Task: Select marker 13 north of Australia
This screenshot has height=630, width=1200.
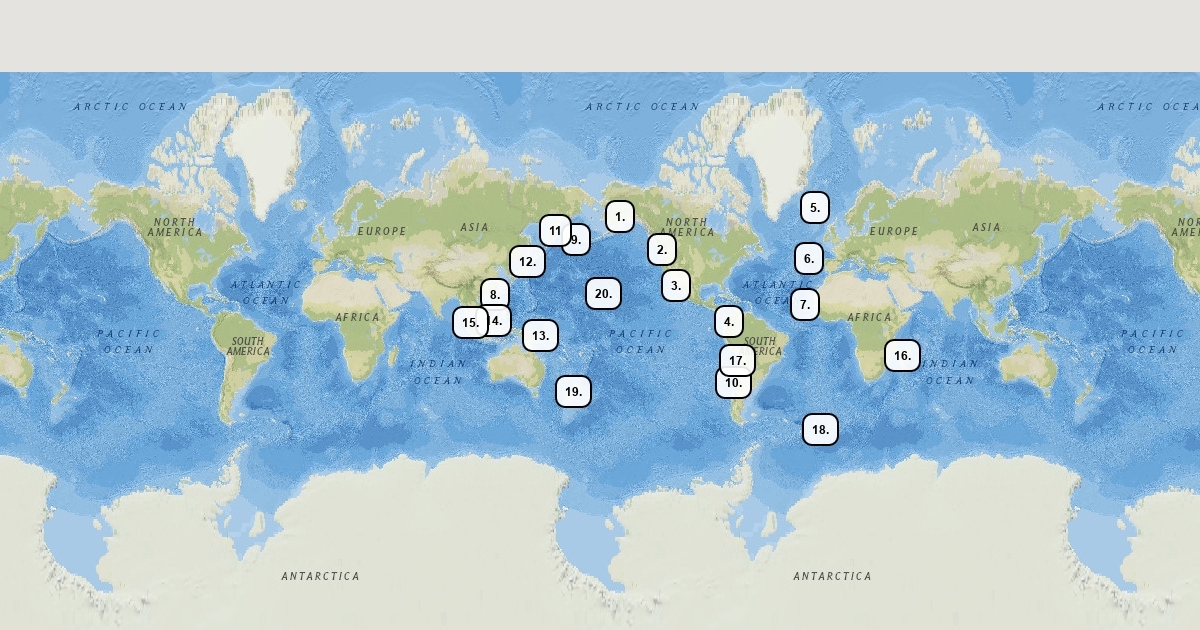Action: tap(540, 336)
